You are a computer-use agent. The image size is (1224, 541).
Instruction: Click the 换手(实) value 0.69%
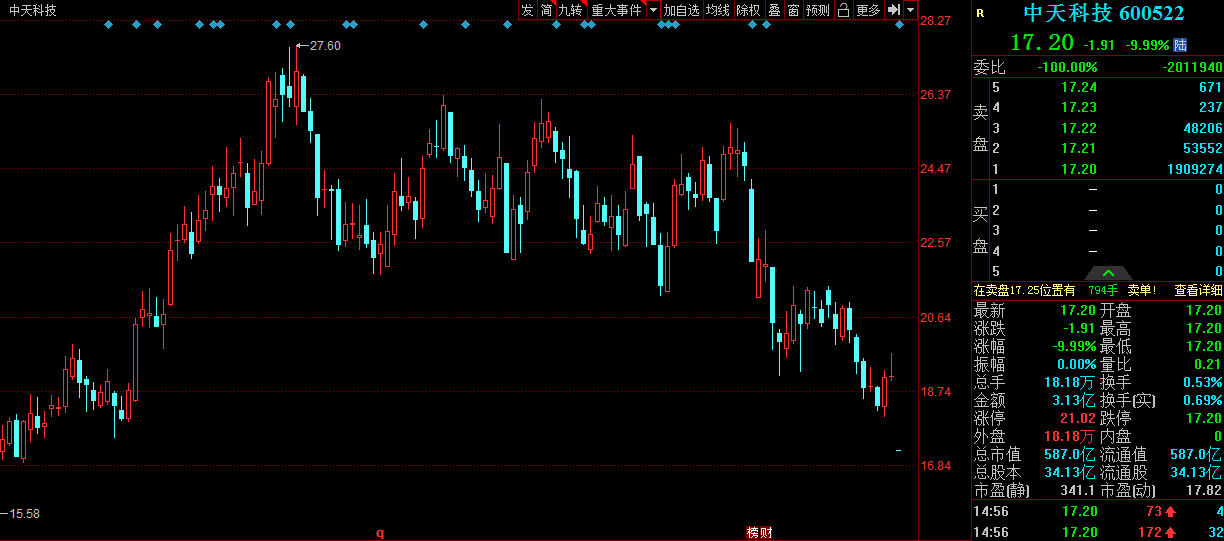pos(1201,400)
